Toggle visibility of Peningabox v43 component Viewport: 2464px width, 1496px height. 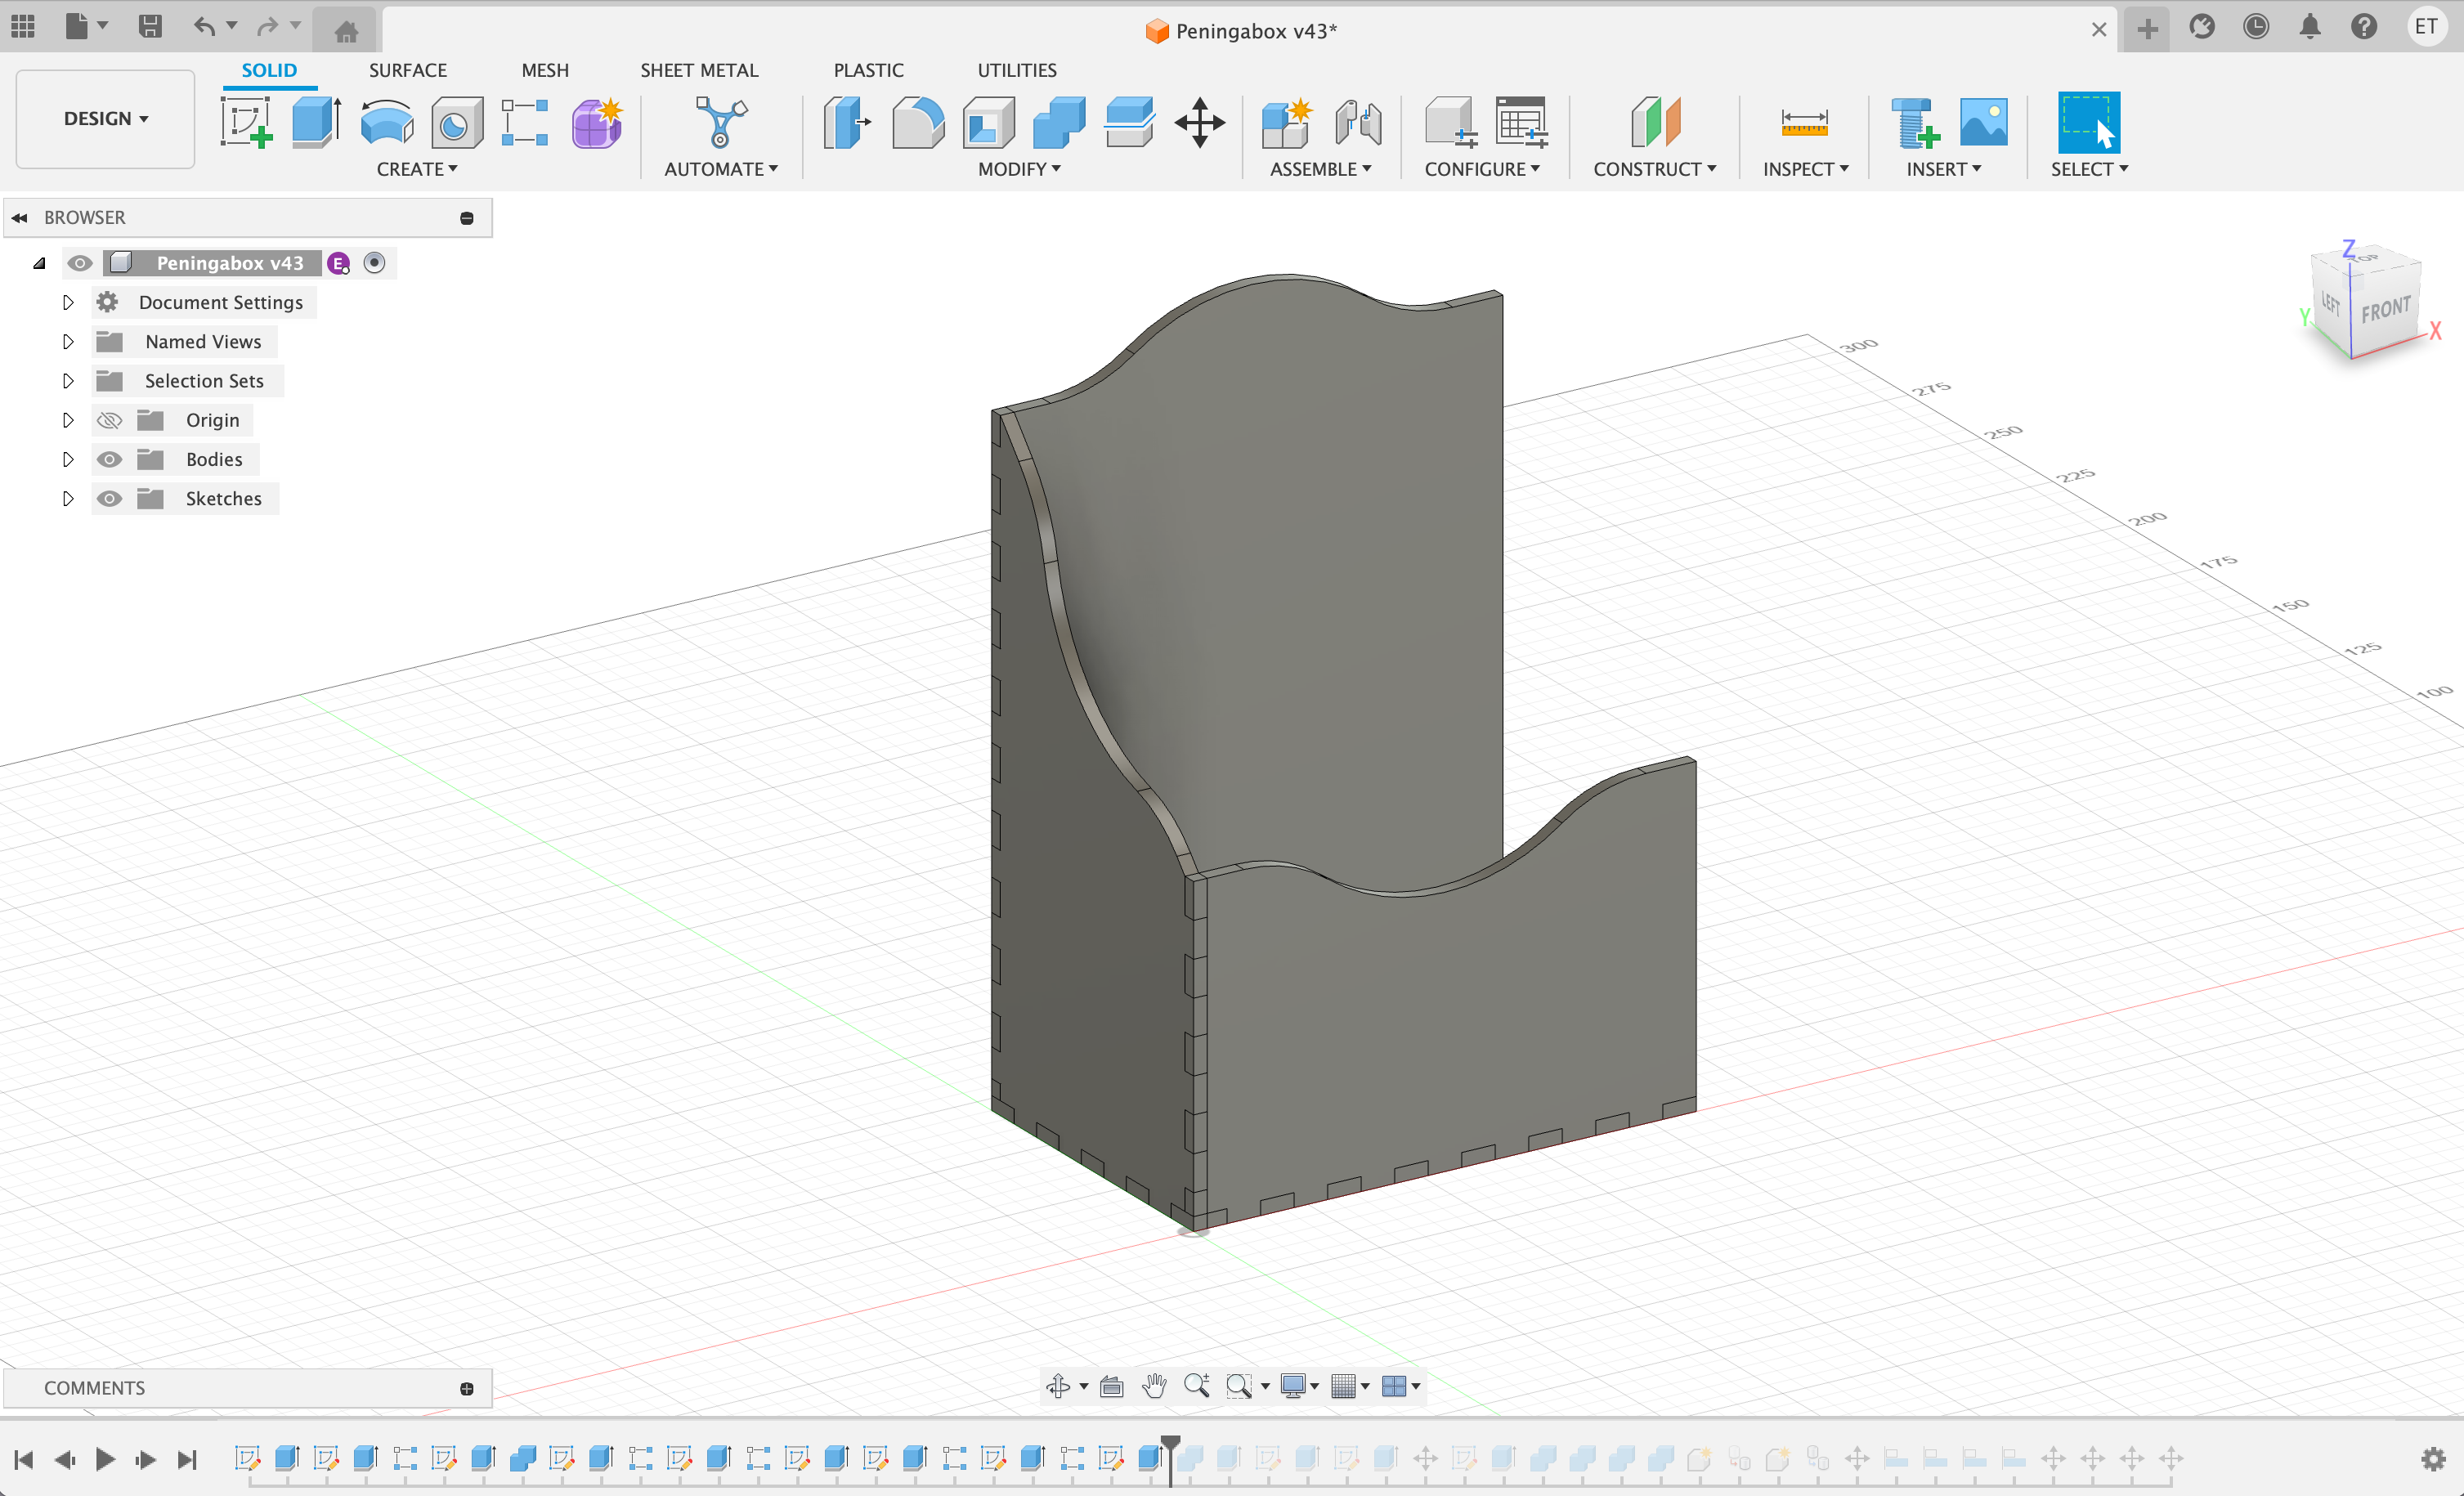[80, 263]
